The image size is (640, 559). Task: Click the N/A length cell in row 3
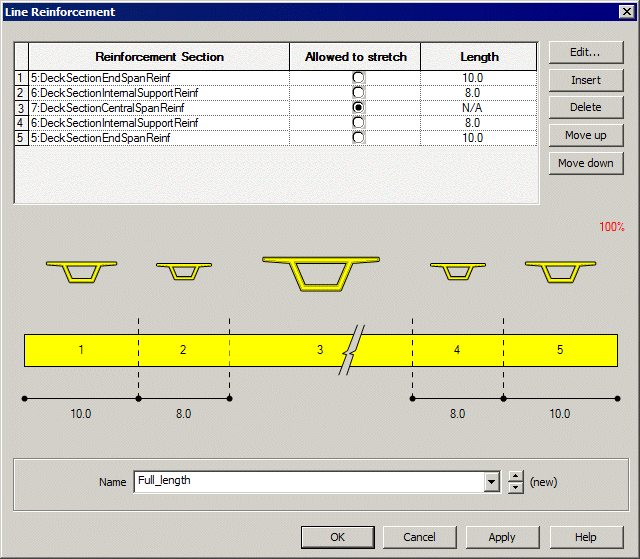[478, 108]
